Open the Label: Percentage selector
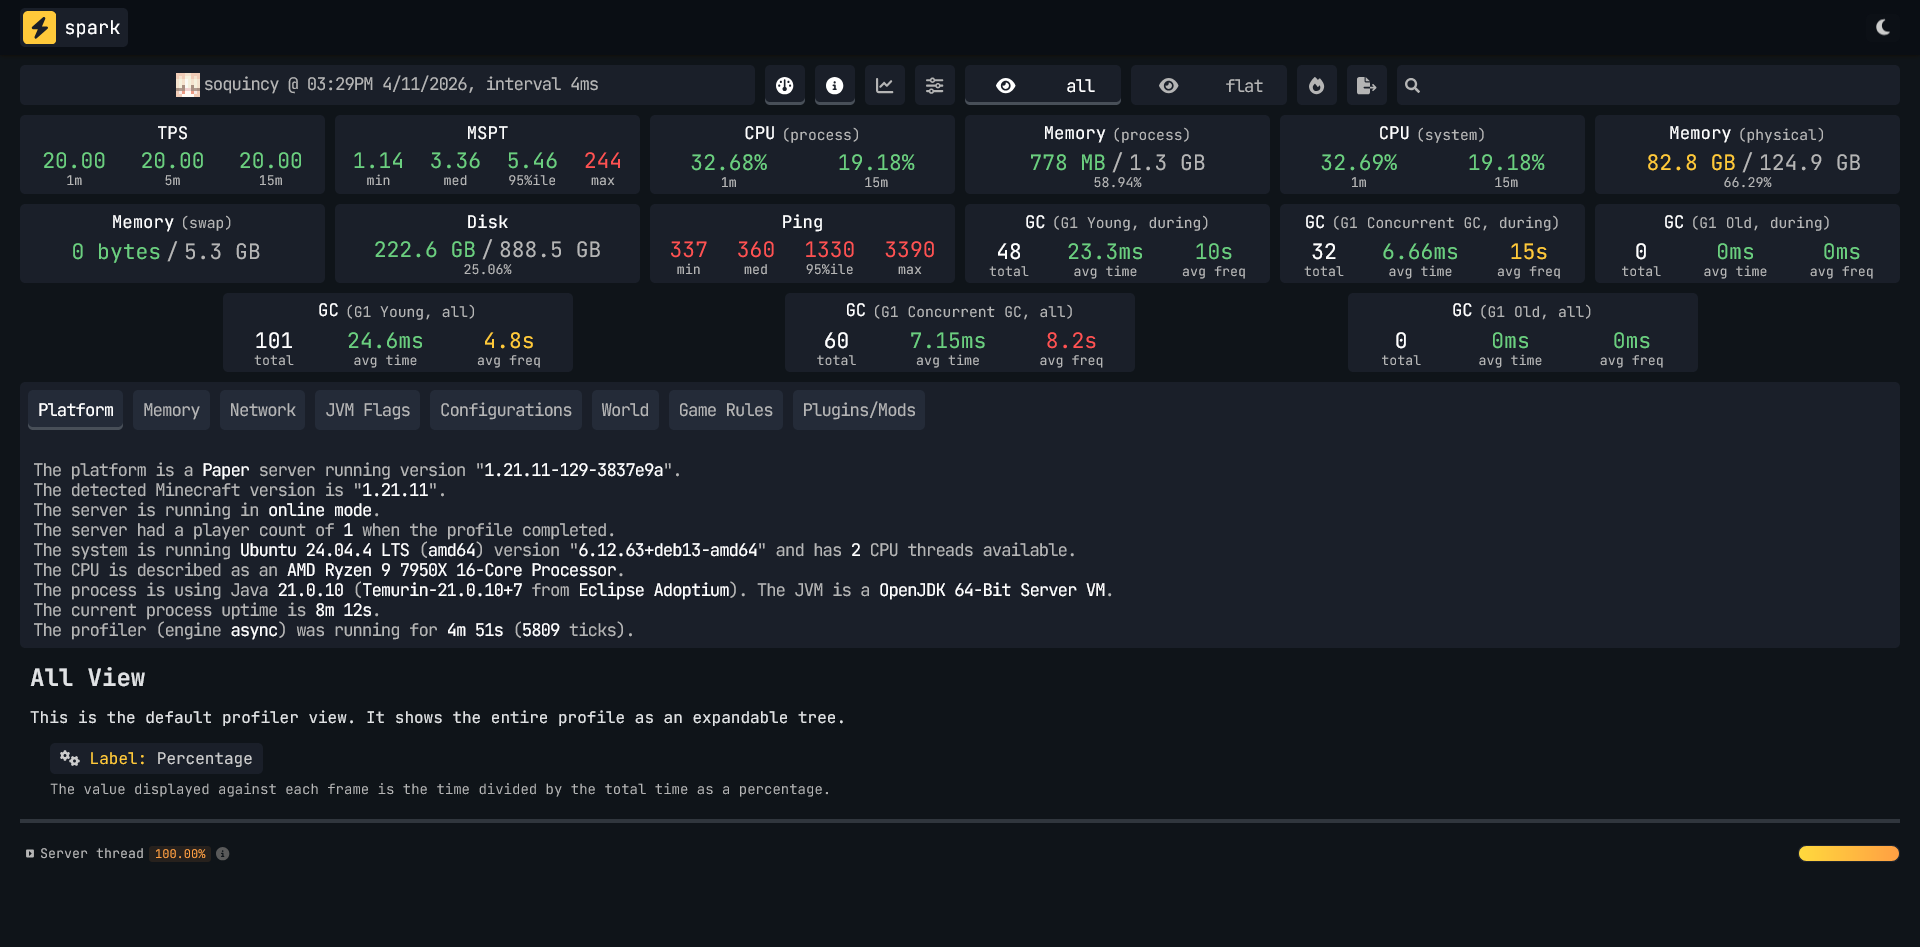 click(156, 758)
